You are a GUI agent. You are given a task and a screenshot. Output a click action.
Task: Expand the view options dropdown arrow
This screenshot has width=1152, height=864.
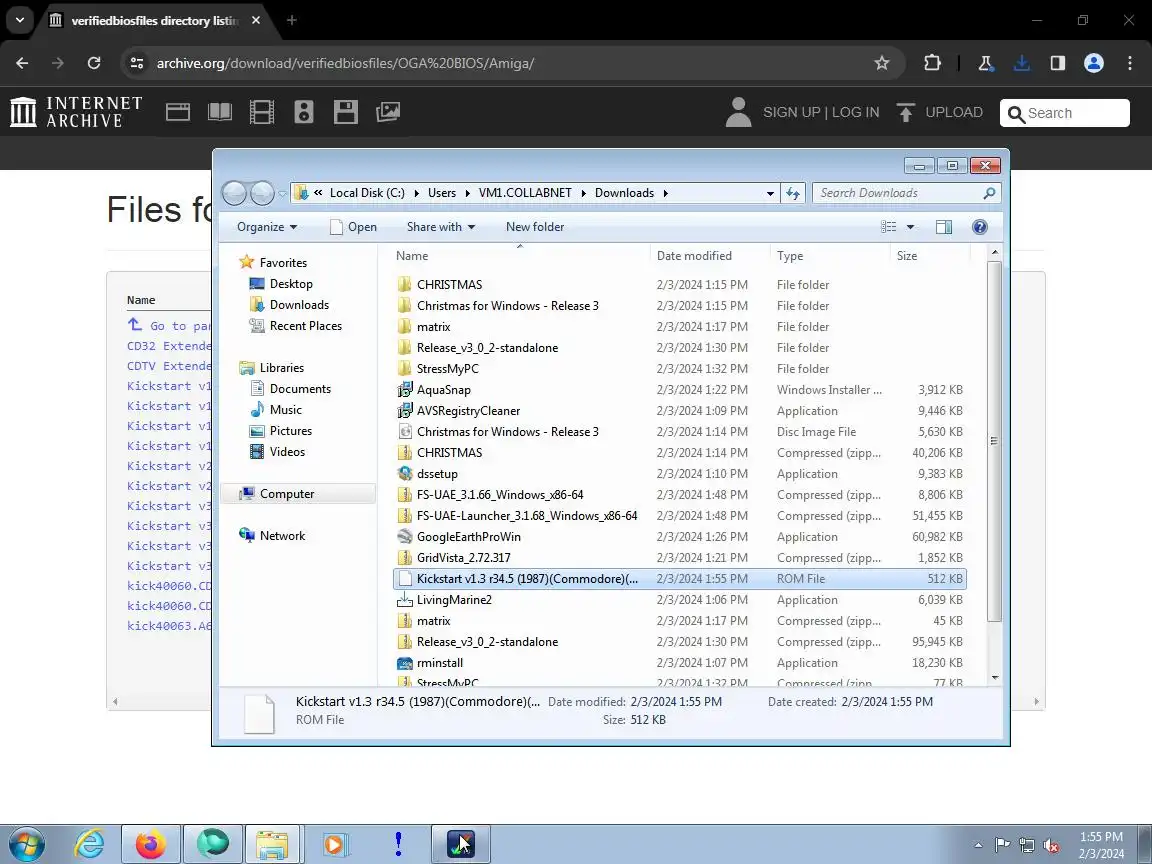(x=910, y=227)
